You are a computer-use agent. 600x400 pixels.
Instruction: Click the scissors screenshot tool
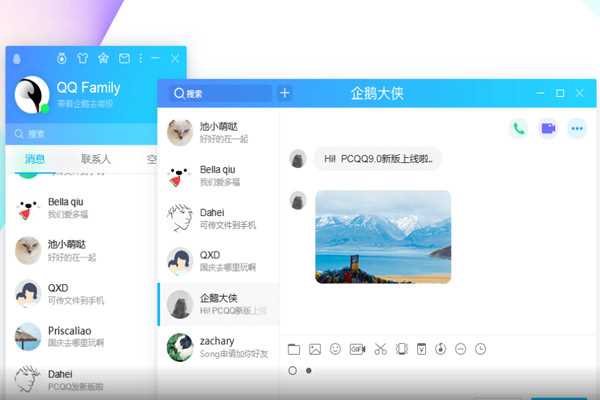click(380, 349)
